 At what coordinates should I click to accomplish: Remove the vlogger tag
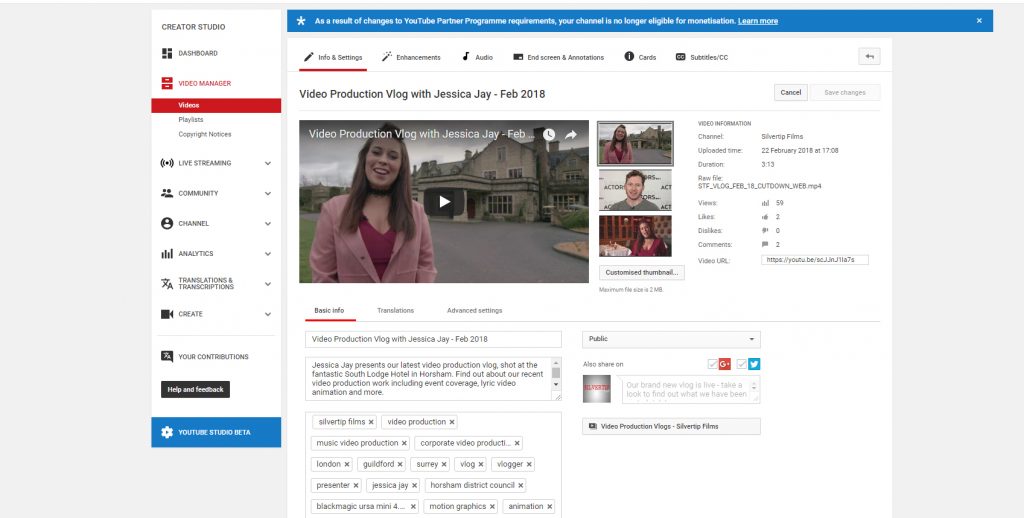(x=529, y=464)
